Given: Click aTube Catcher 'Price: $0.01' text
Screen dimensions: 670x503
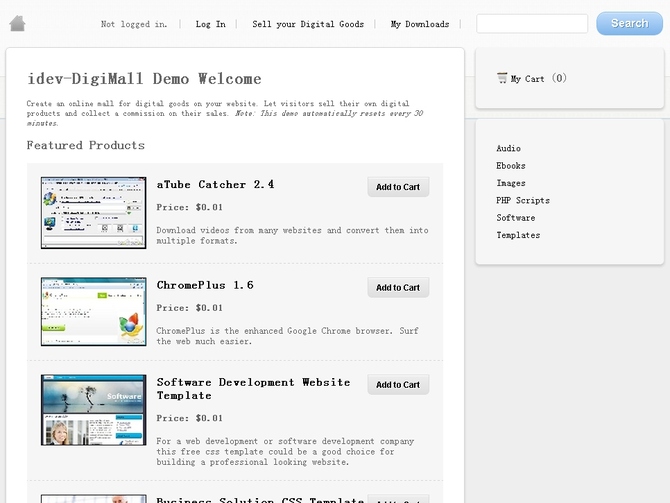Looking at the screenshot, I should point(189,207).
